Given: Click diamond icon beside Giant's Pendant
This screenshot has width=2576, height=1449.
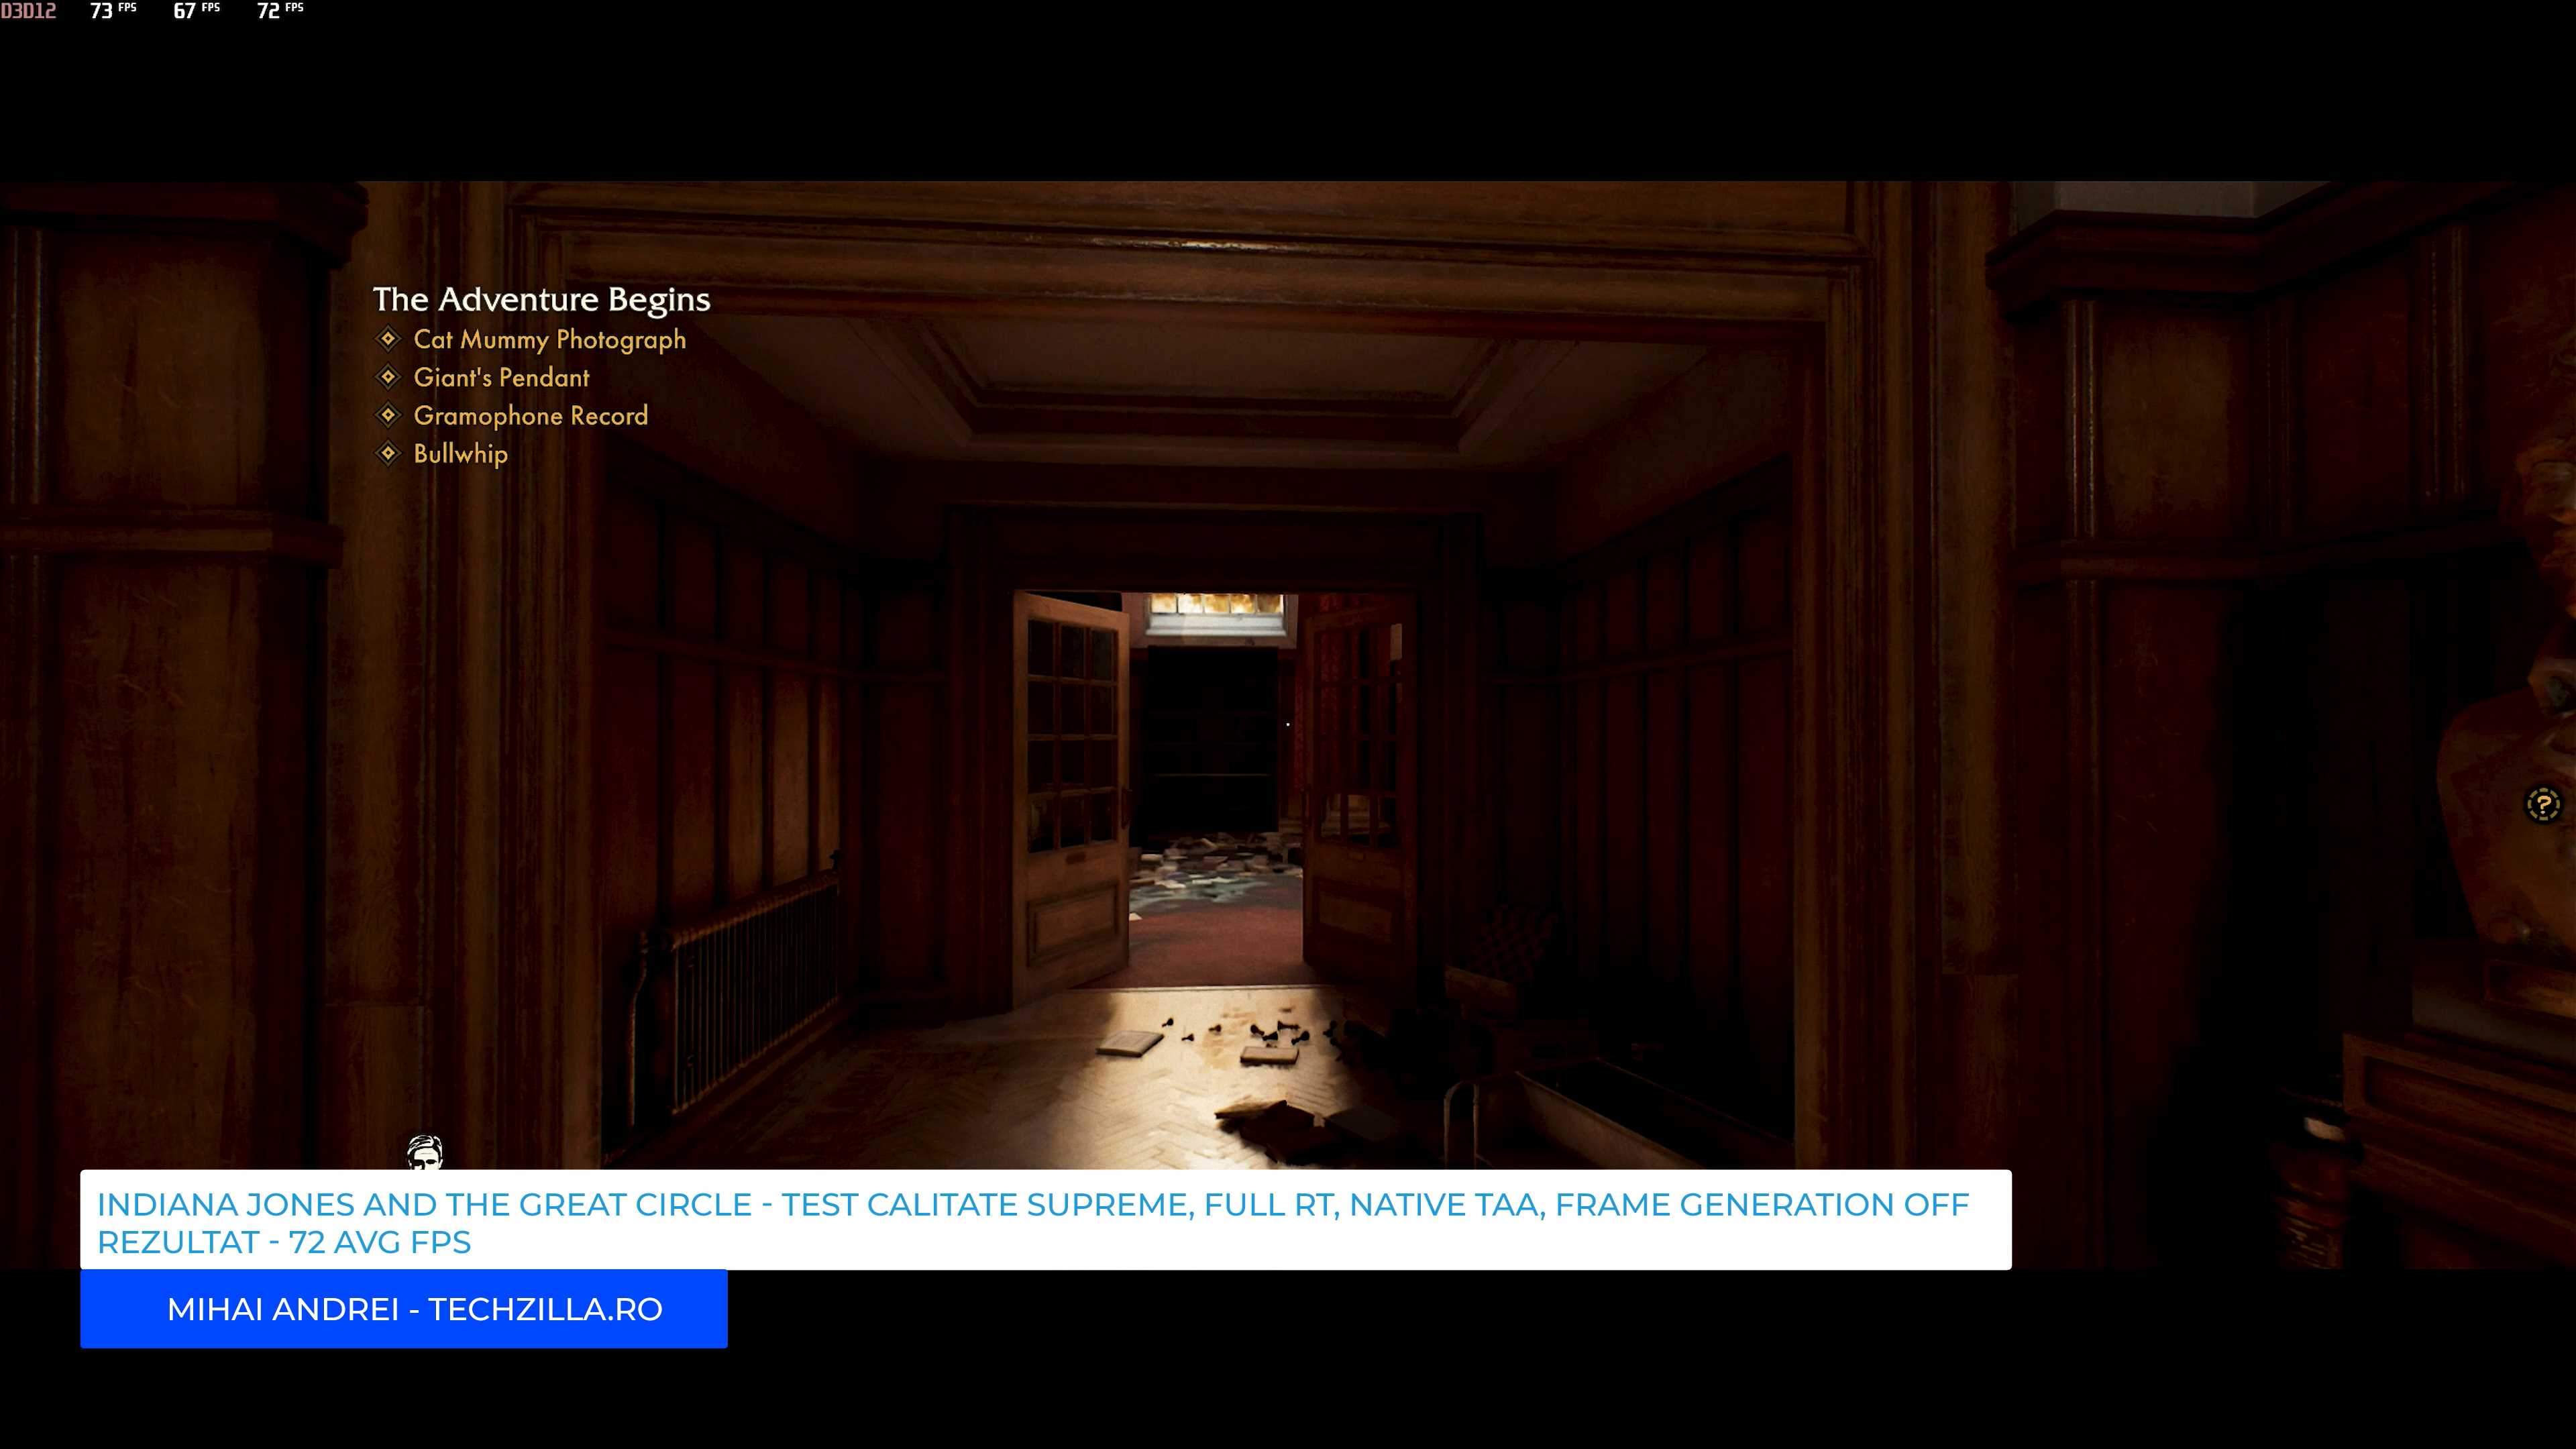Looking at the screenshot, I should click(x=388, y=377).
